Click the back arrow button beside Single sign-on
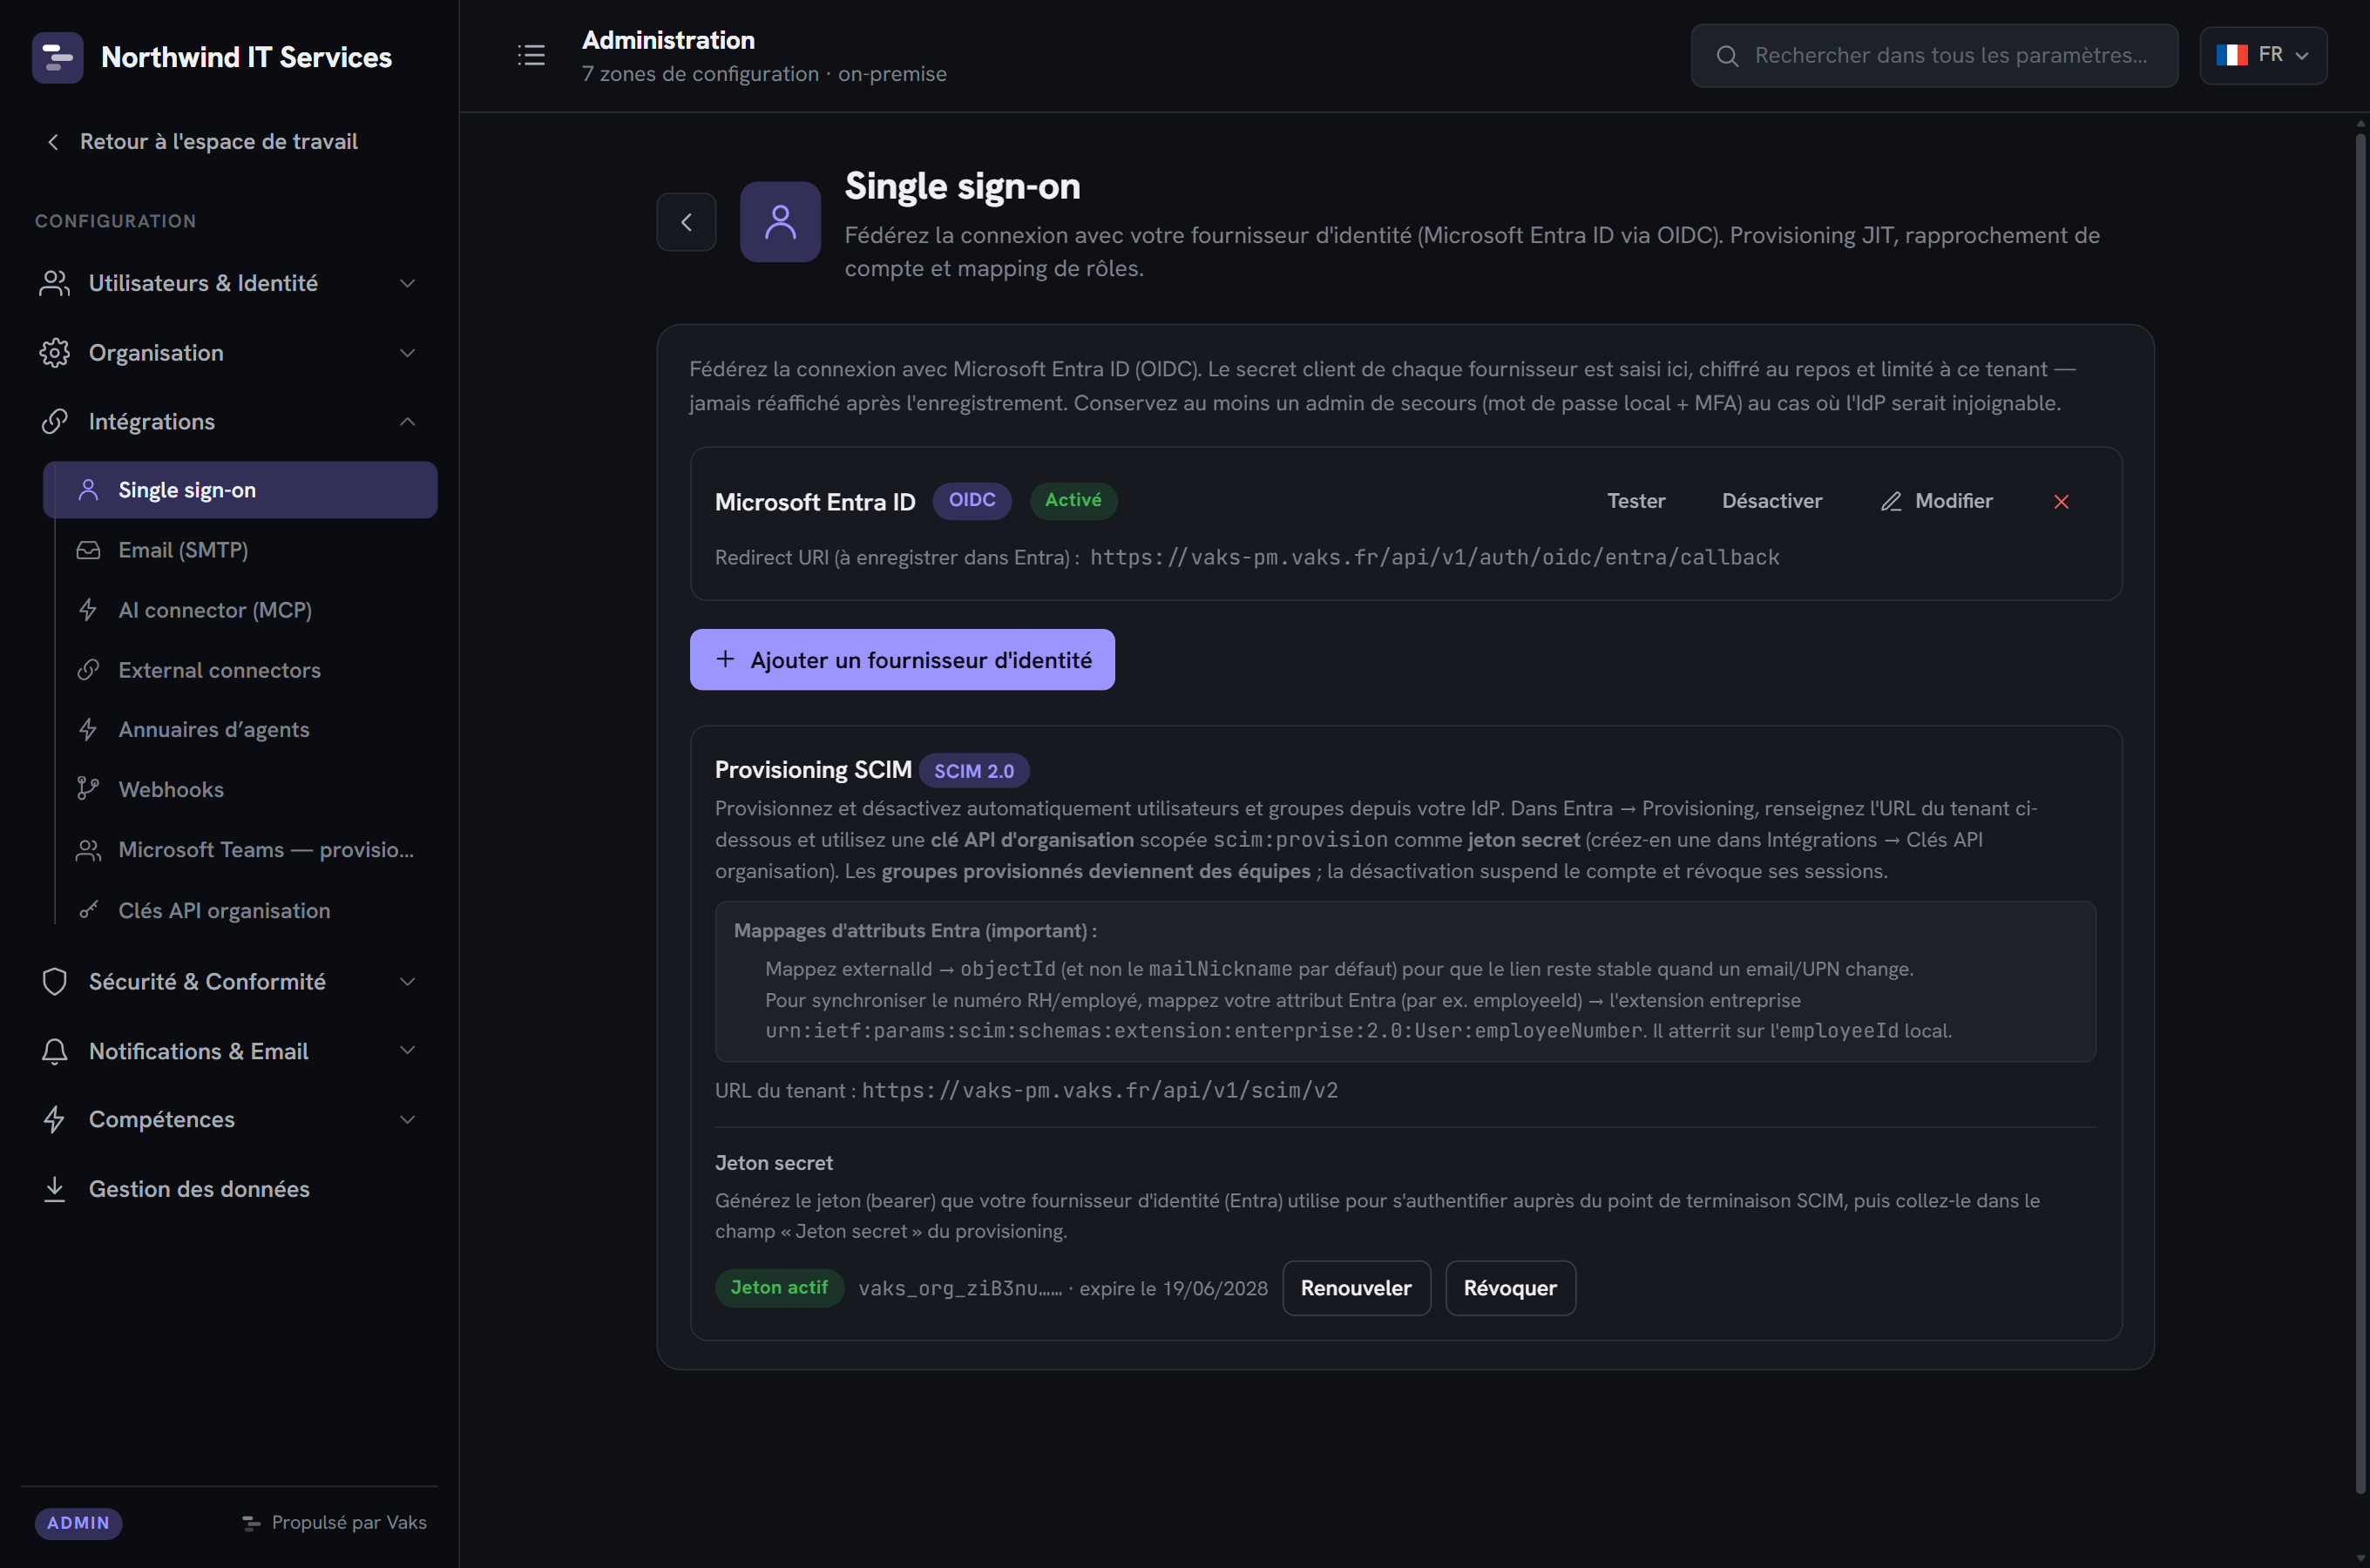 [x=686, y=221]
